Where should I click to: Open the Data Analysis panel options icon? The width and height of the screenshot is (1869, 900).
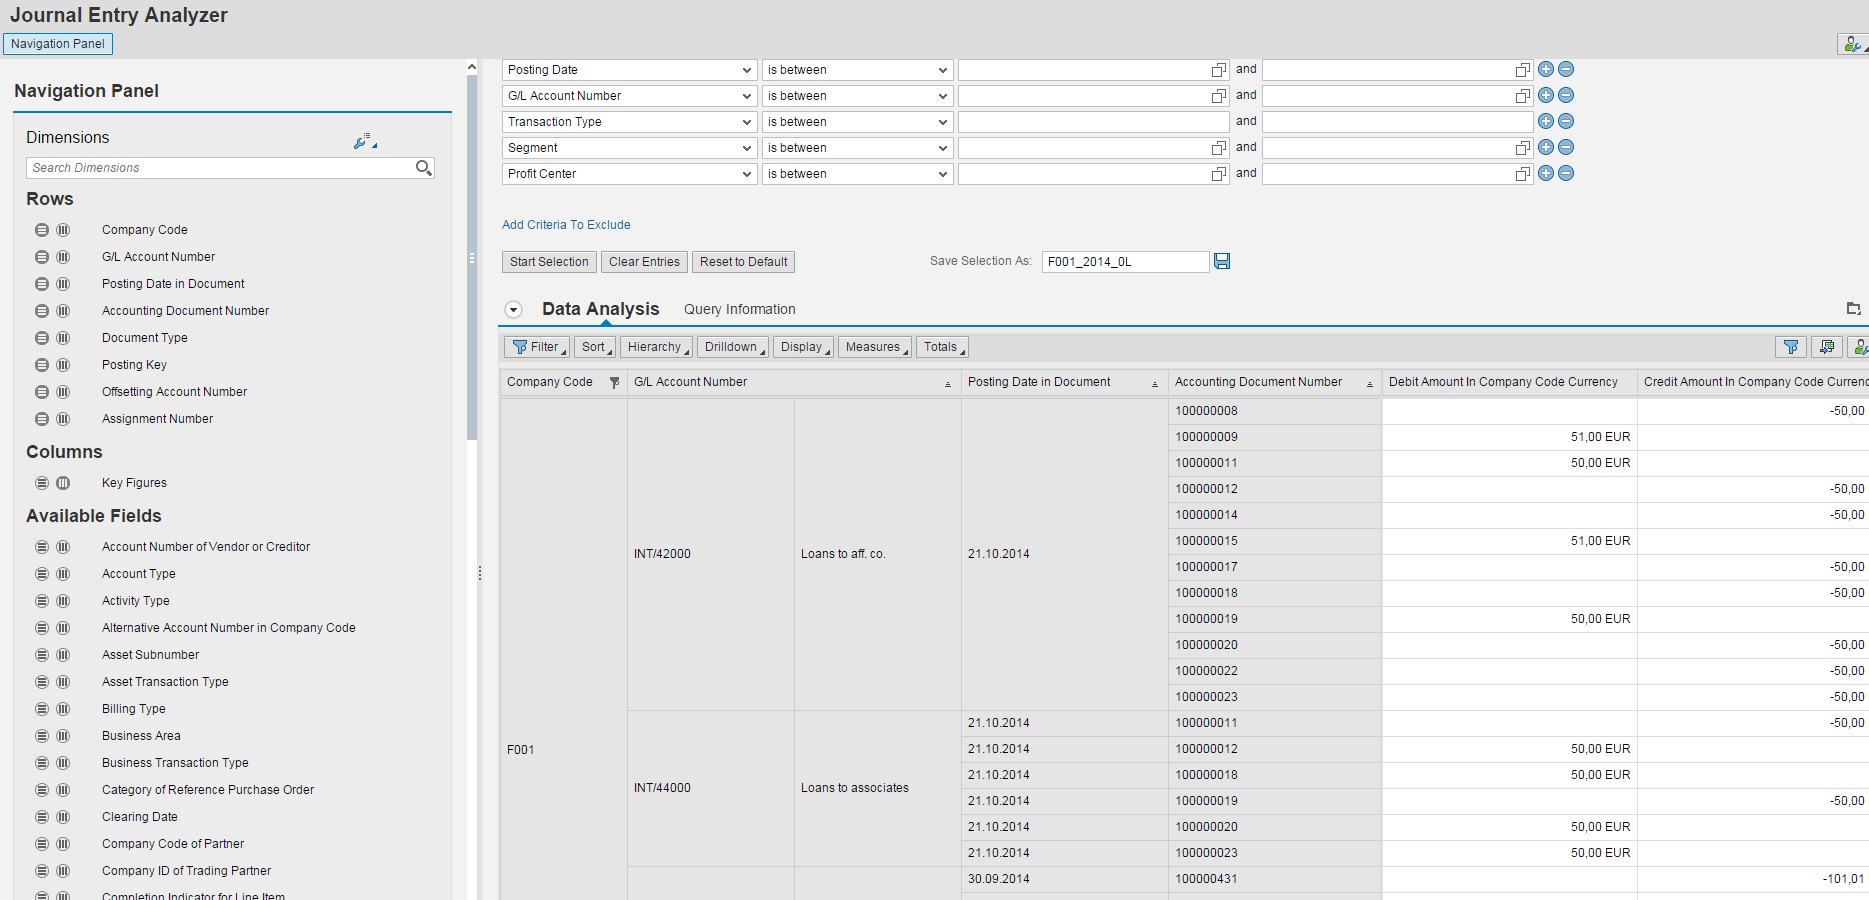(1853, 309)
